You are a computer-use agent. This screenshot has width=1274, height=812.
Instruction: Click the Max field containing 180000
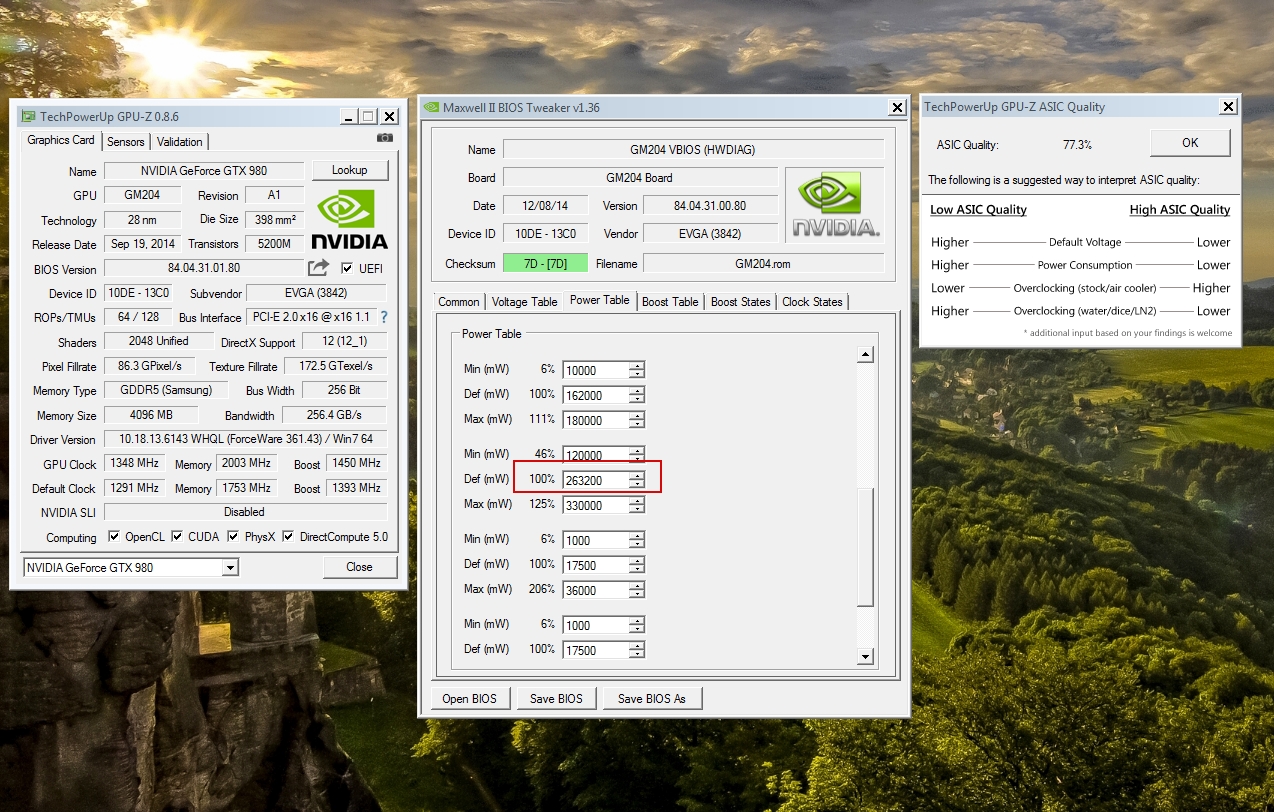click(x=595, y=420)
